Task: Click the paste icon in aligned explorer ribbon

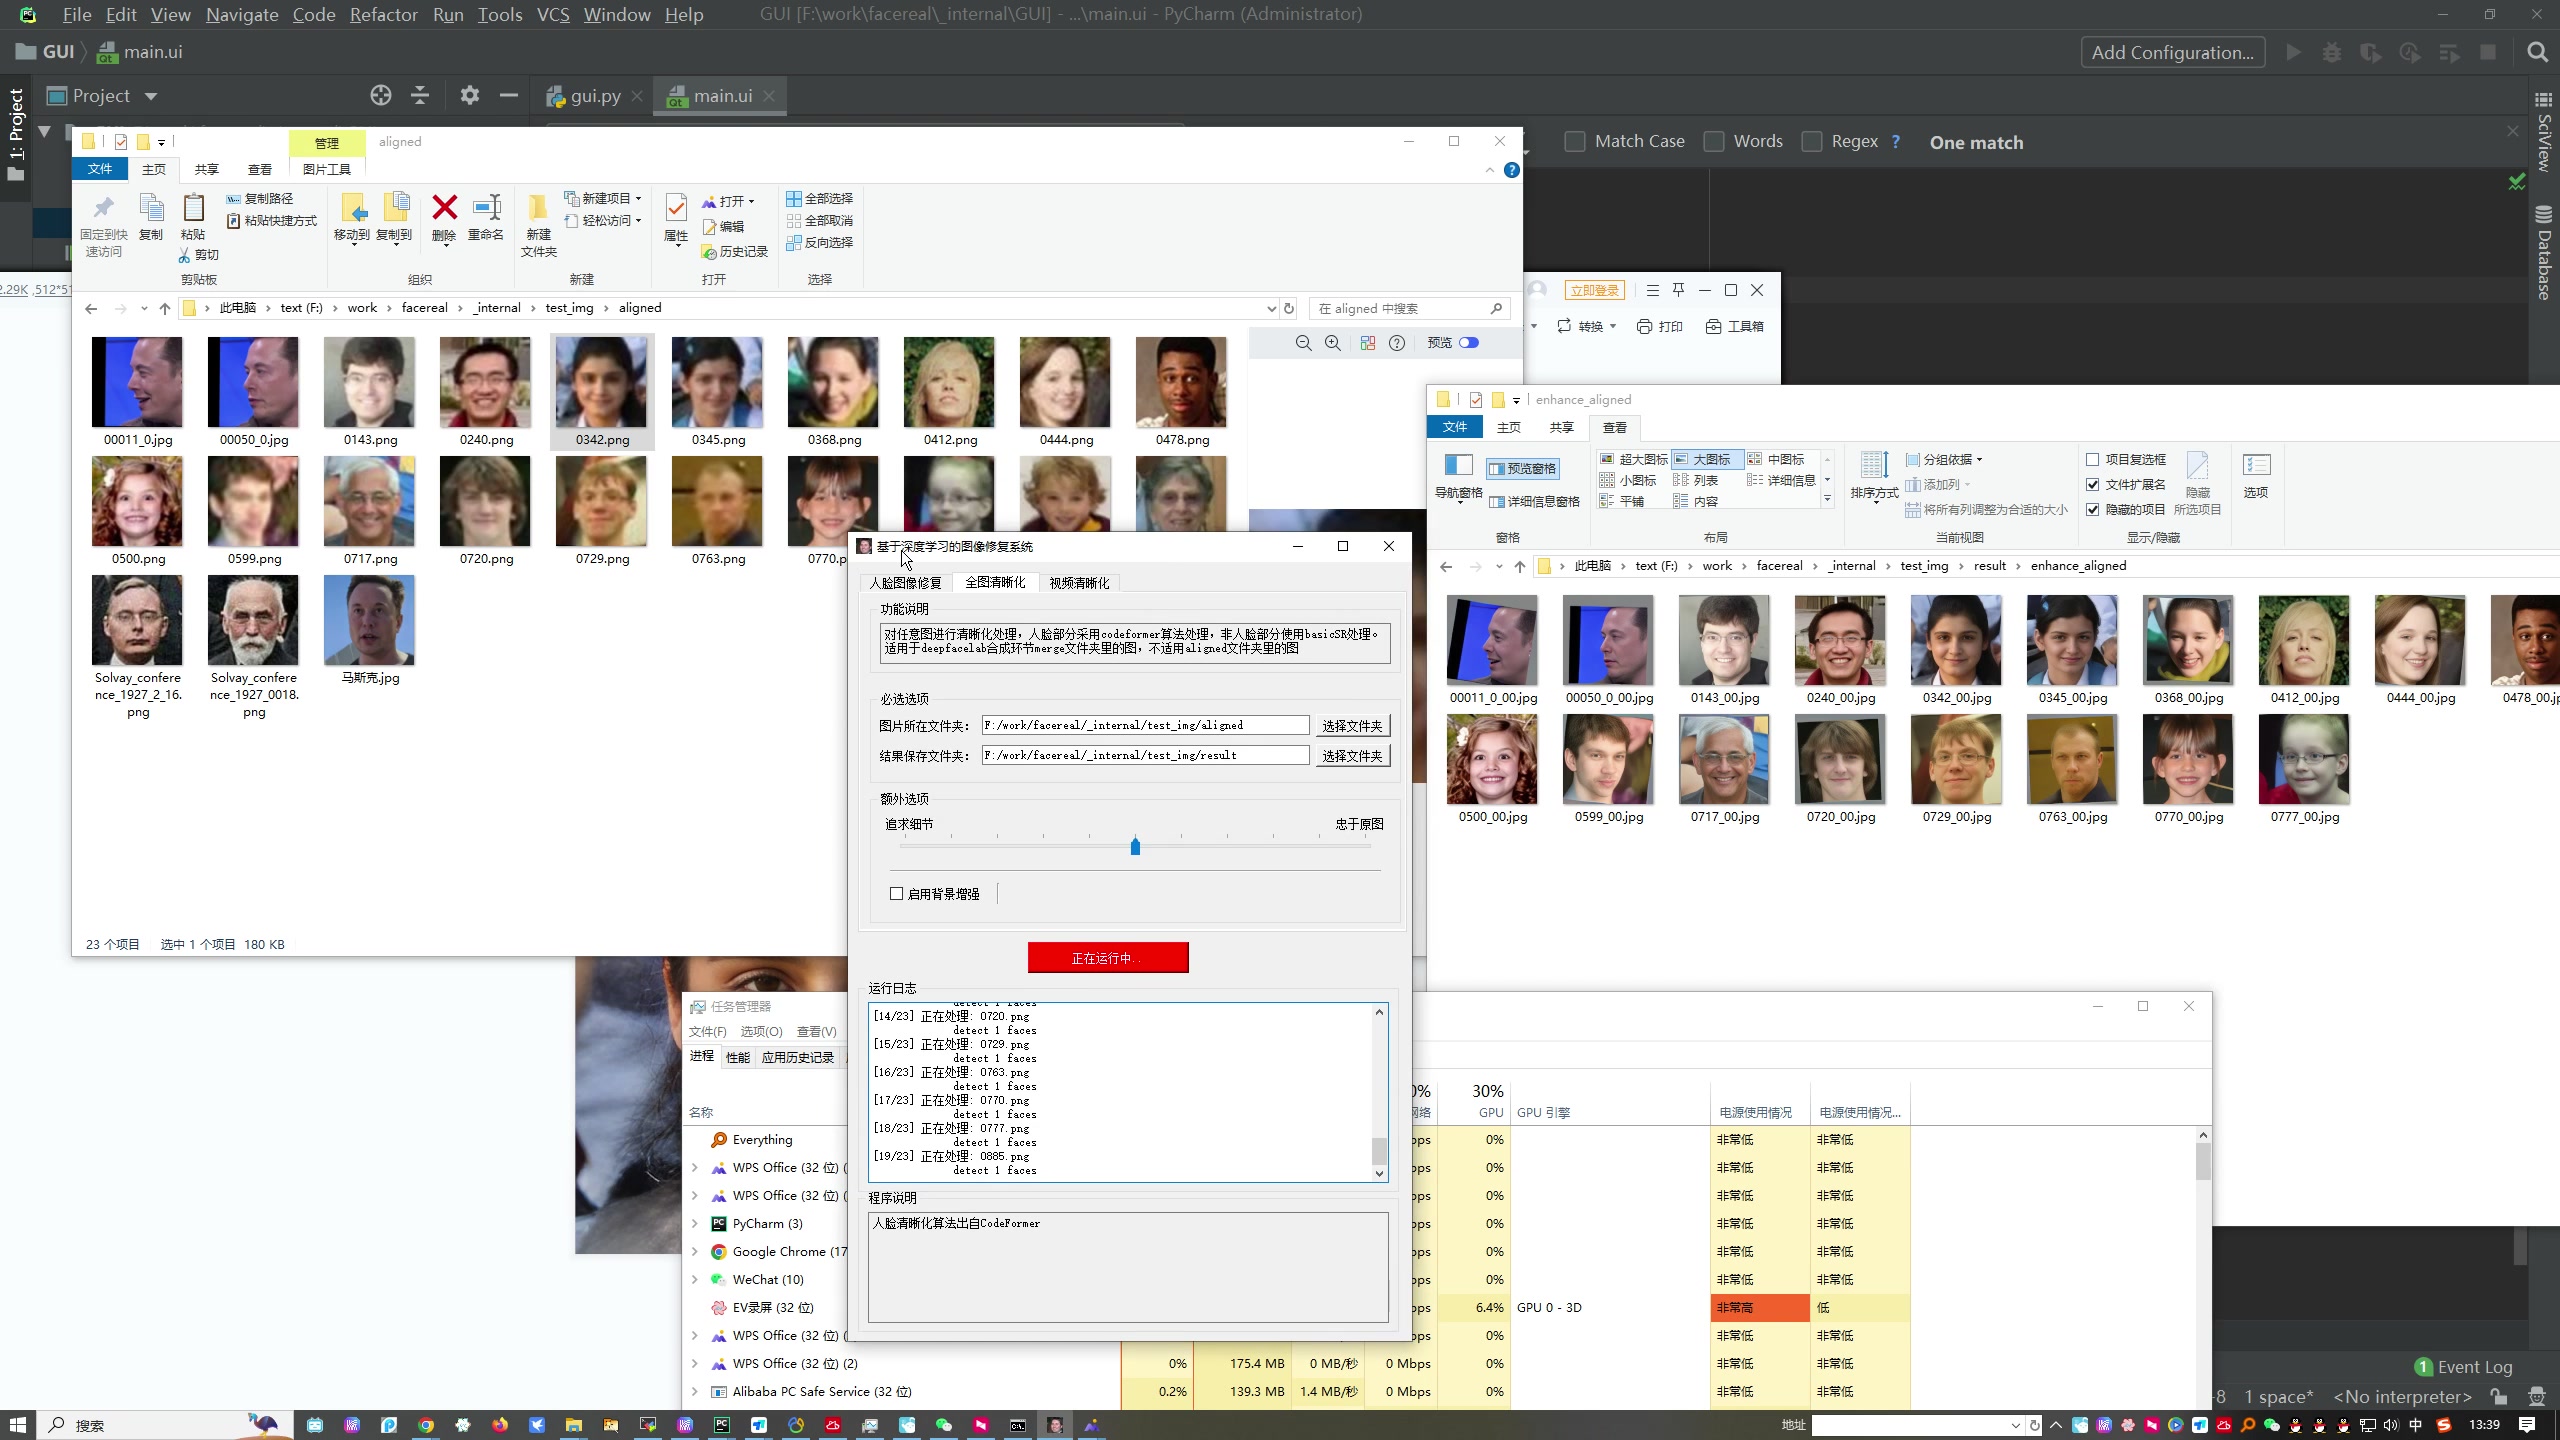Action: 193,208
